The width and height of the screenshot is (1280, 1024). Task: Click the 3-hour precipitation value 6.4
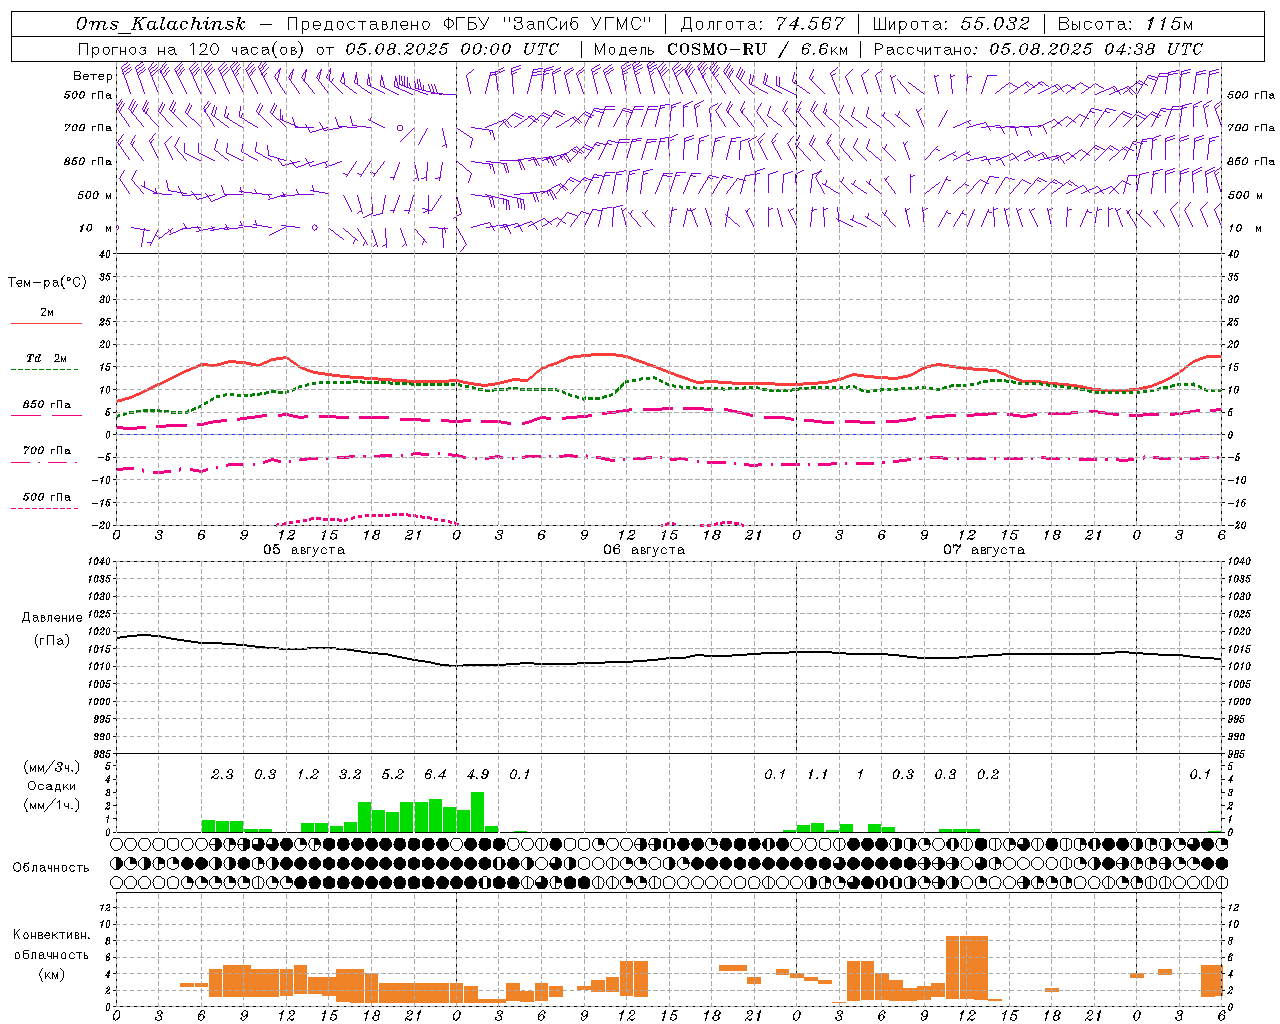[x=435, y=775]
